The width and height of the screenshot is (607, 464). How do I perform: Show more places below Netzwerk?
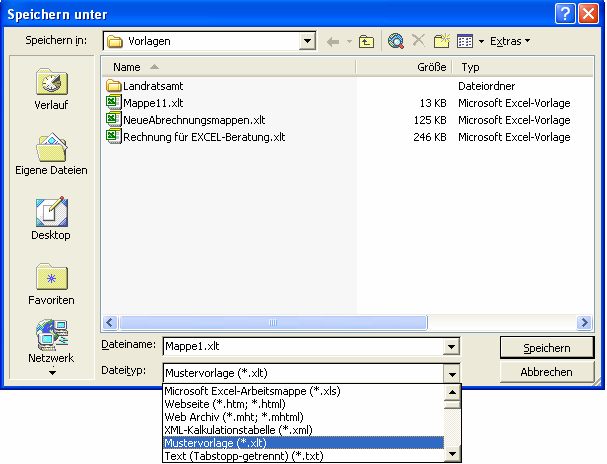52,373
